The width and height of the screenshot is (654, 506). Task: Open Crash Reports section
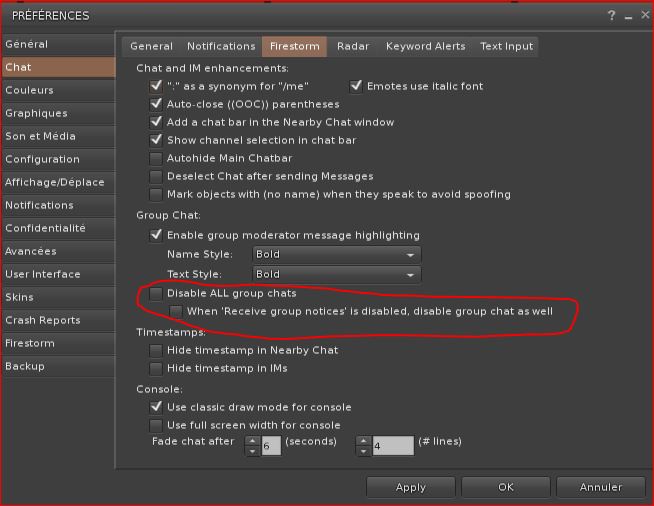pyautogui.click(x=58, y=320)
